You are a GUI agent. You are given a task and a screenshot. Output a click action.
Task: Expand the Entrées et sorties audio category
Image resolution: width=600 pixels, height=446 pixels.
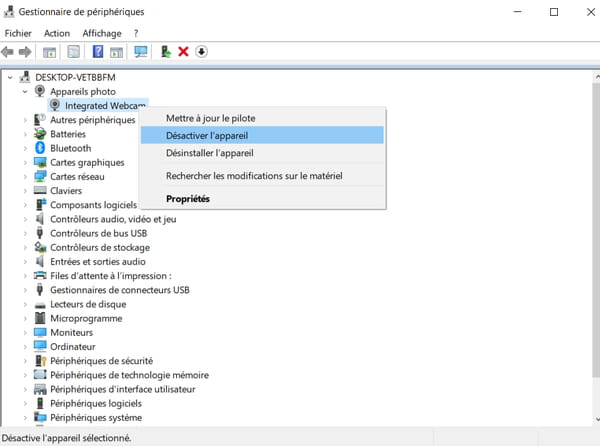click(25, 262)
